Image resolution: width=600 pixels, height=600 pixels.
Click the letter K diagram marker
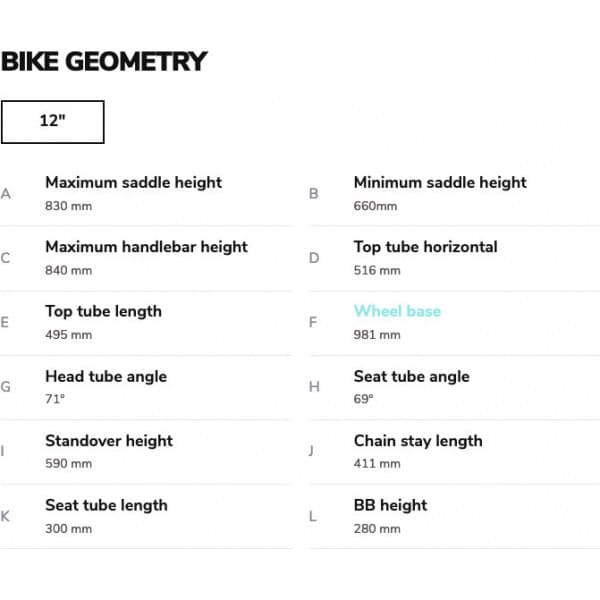(x=5, y=517)
